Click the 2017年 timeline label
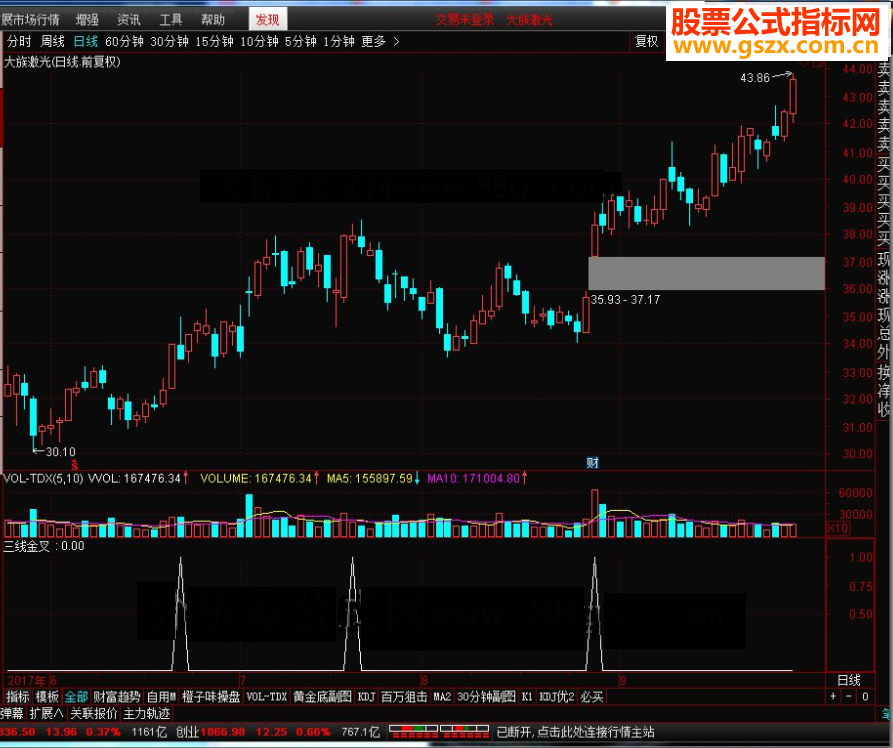This screenshot has width=893, height=748. point(28,680)
